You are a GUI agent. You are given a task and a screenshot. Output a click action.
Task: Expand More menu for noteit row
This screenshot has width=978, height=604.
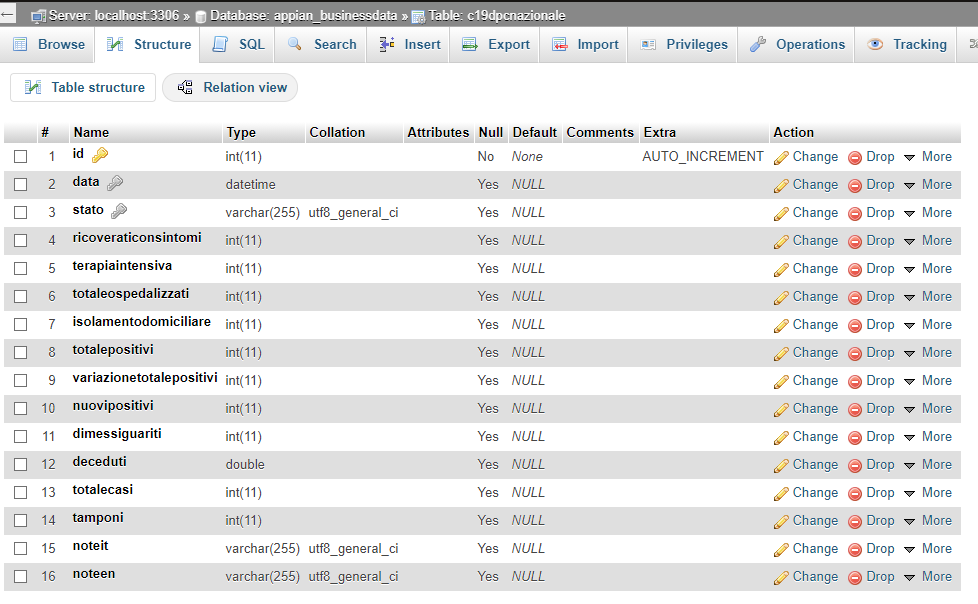(x=928, y=548)
